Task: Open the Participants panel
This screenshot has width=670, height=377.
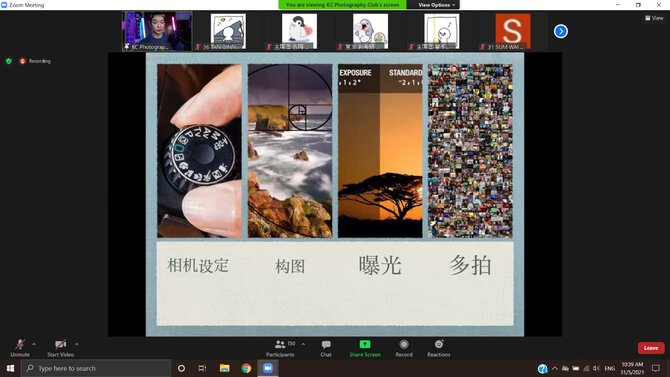Action: point(280,348)
